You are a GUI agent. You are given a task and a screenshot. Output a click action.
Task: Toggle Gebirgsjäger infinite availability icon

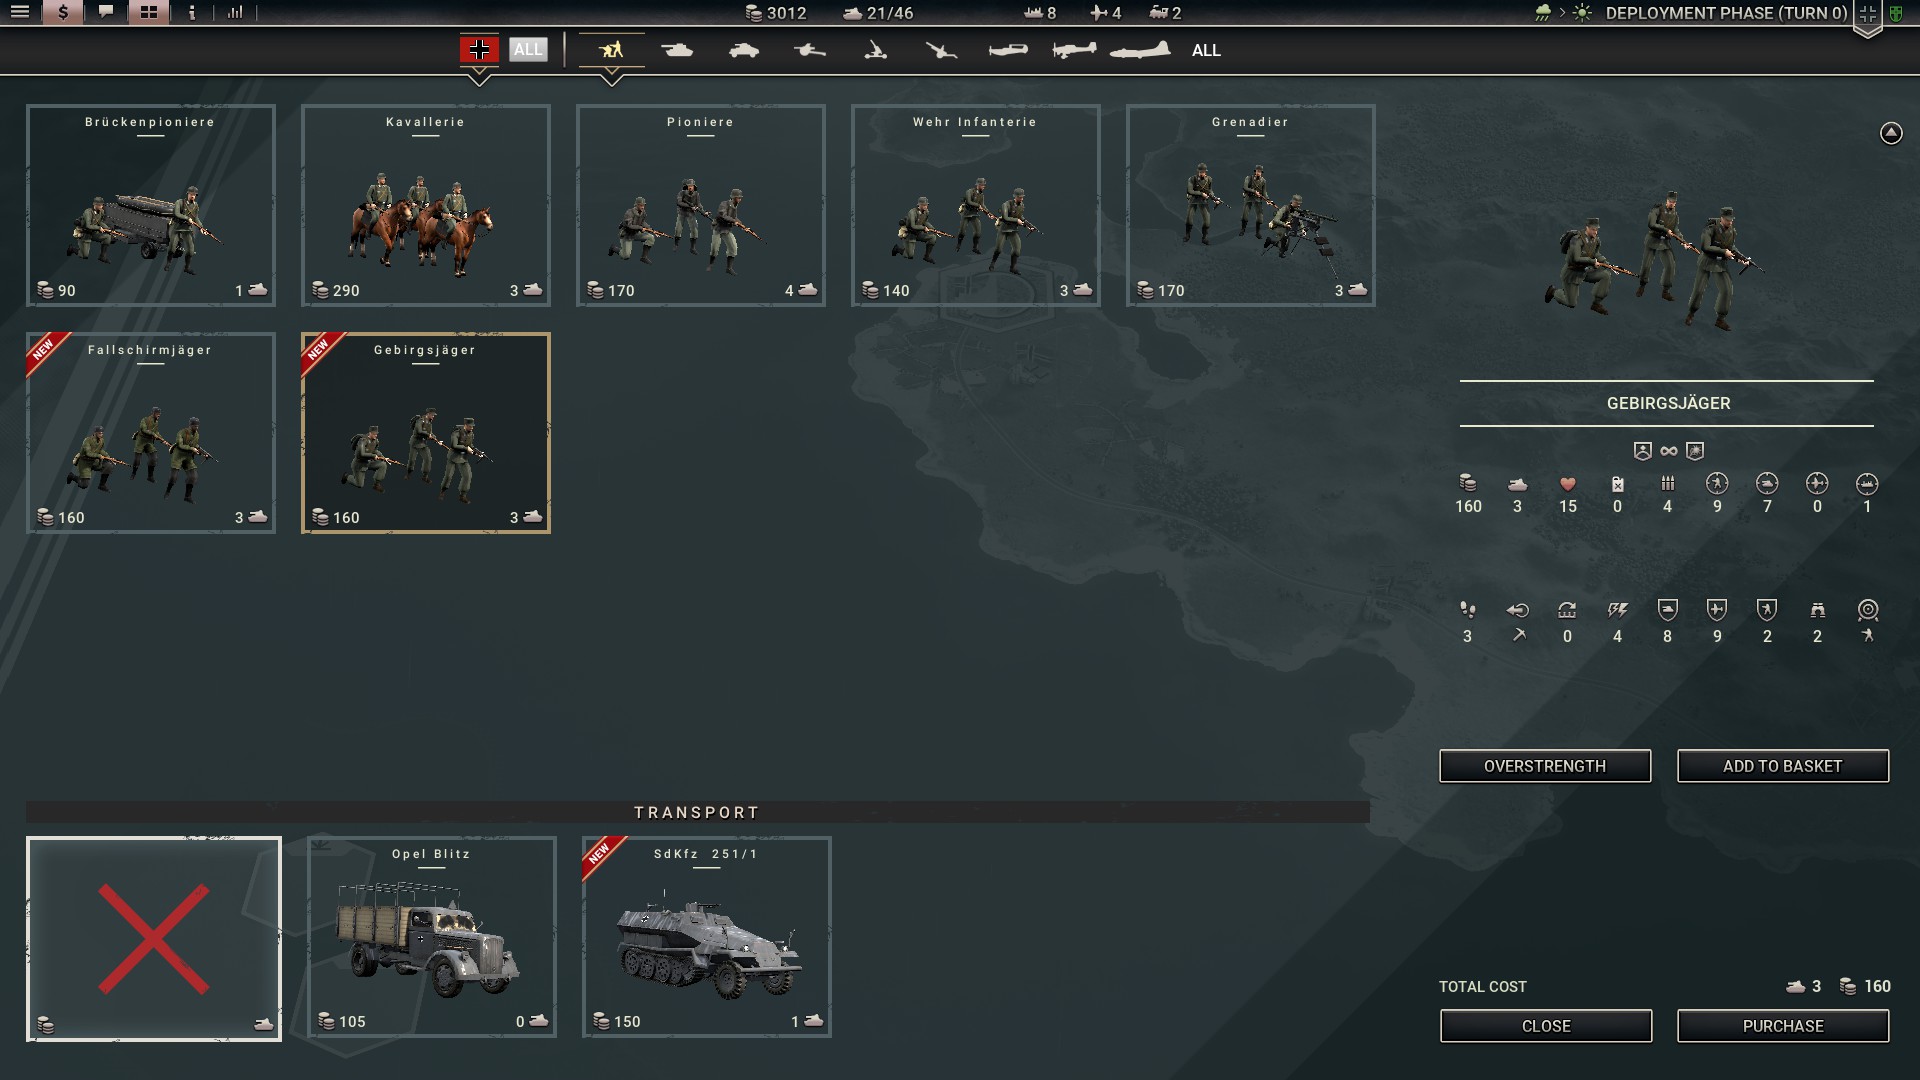[1667, 450]
